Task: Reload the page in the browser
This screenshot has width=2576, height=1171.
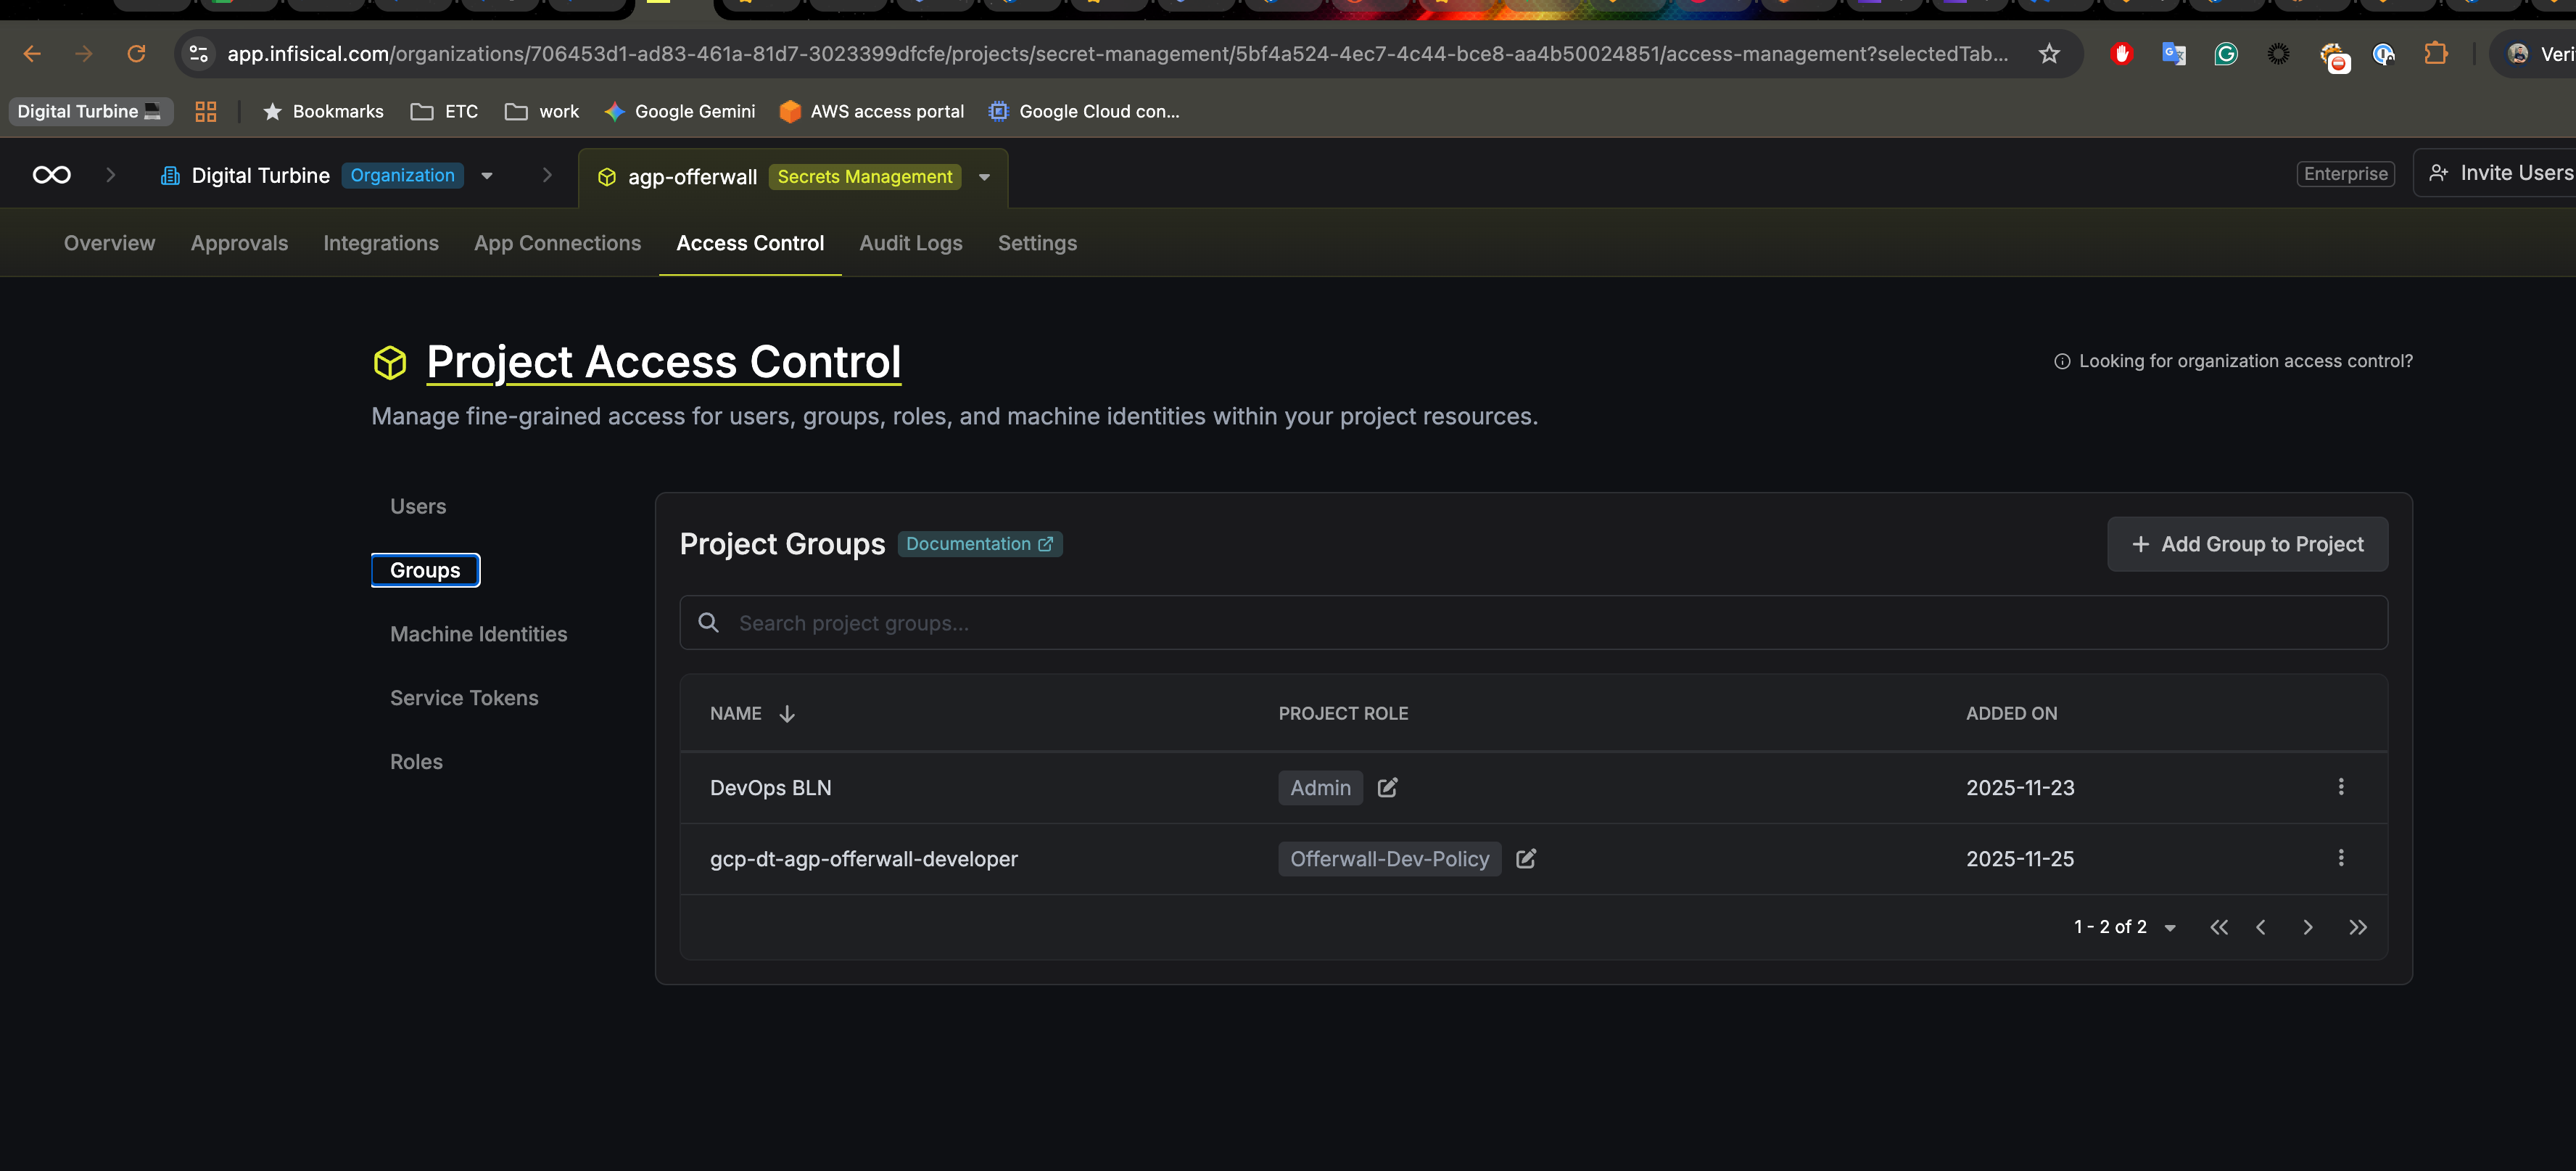Action: [136, 54]
